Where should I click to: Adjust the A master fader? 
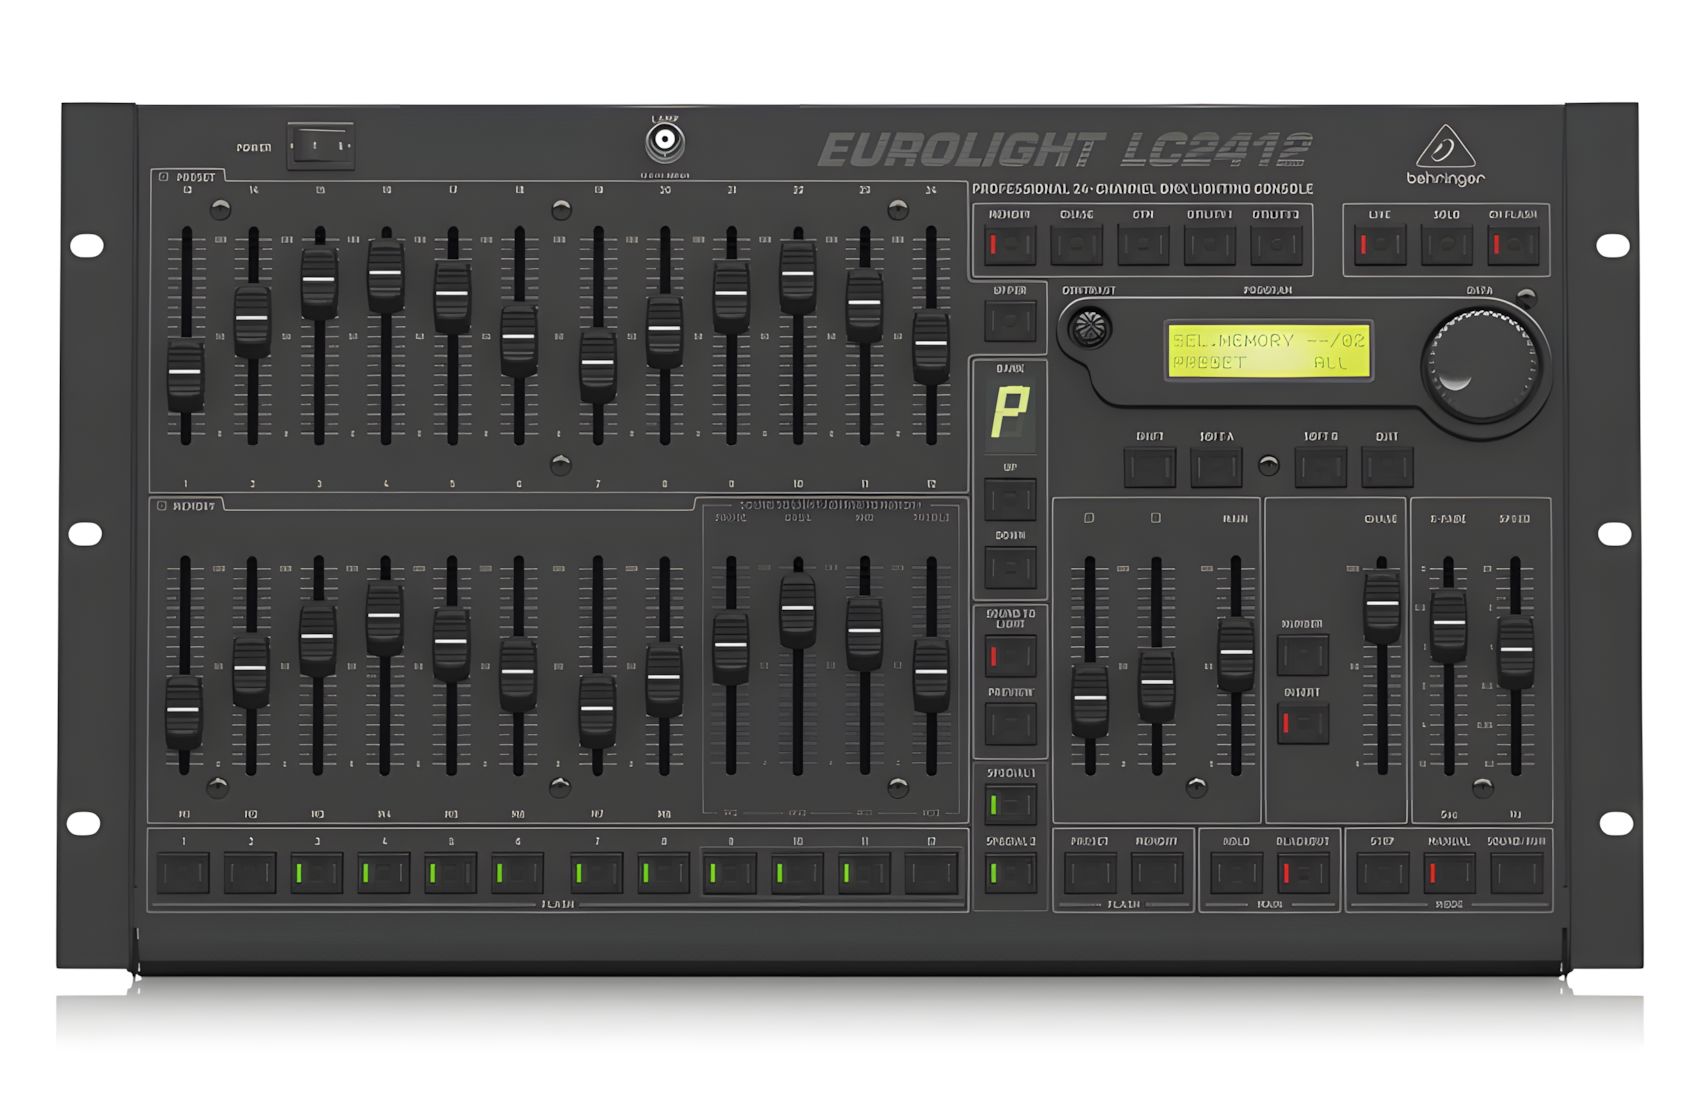point(1090,702)
